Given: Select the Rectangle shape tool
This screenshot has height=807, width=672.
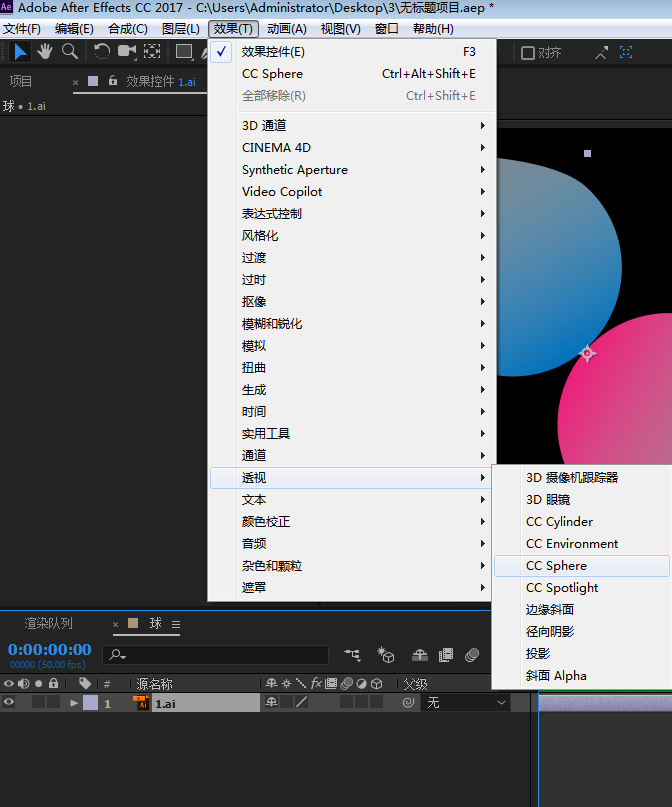Looking at the screenshot, I should click(184, 52).
